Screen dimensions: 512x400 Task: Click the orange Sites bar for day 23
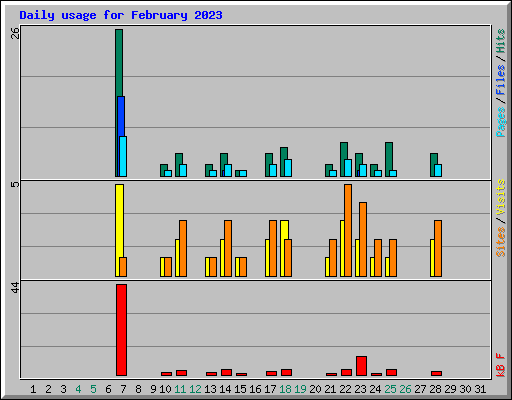coord(363,239)
